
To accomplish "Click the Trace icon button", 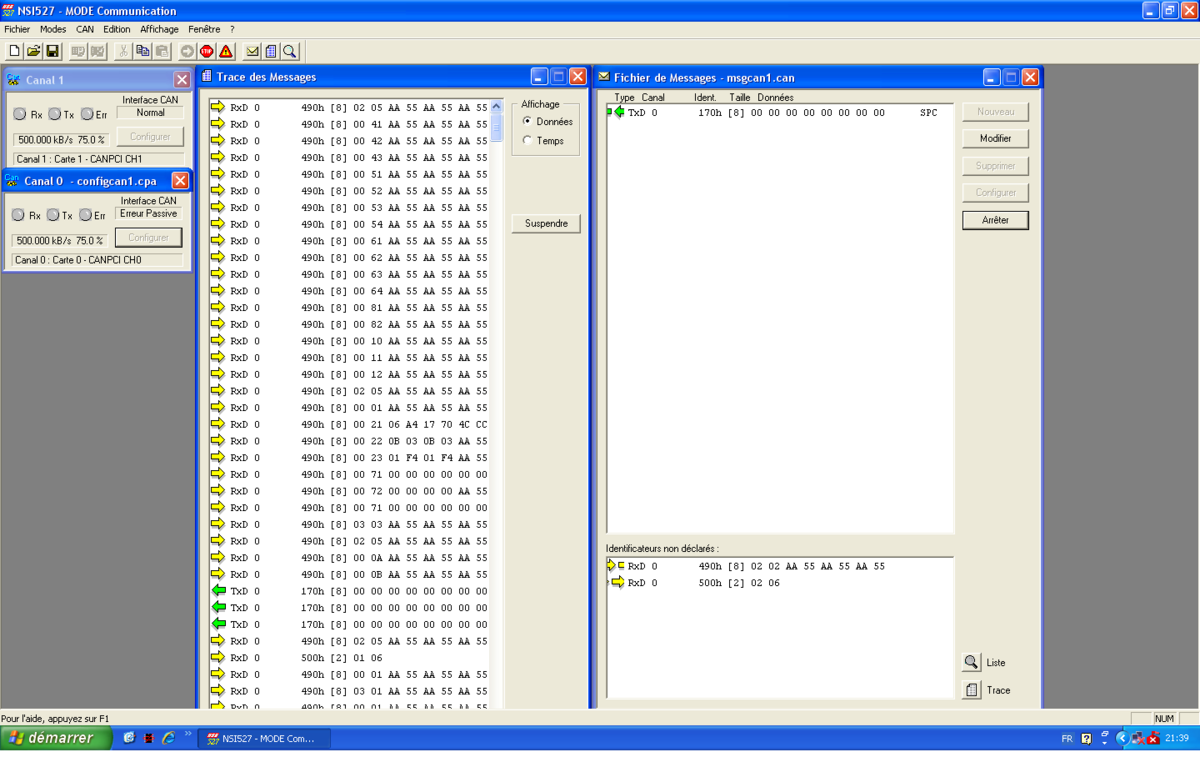I will click(971, 690).
